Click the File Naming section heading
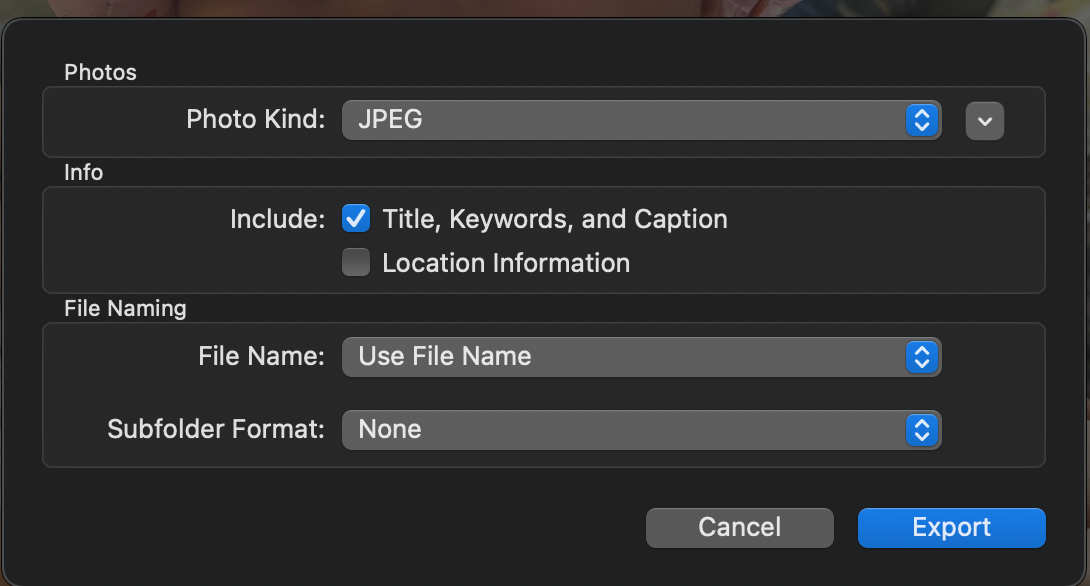The height and width of the screenshot is (586, 1090). click(125, 308)
